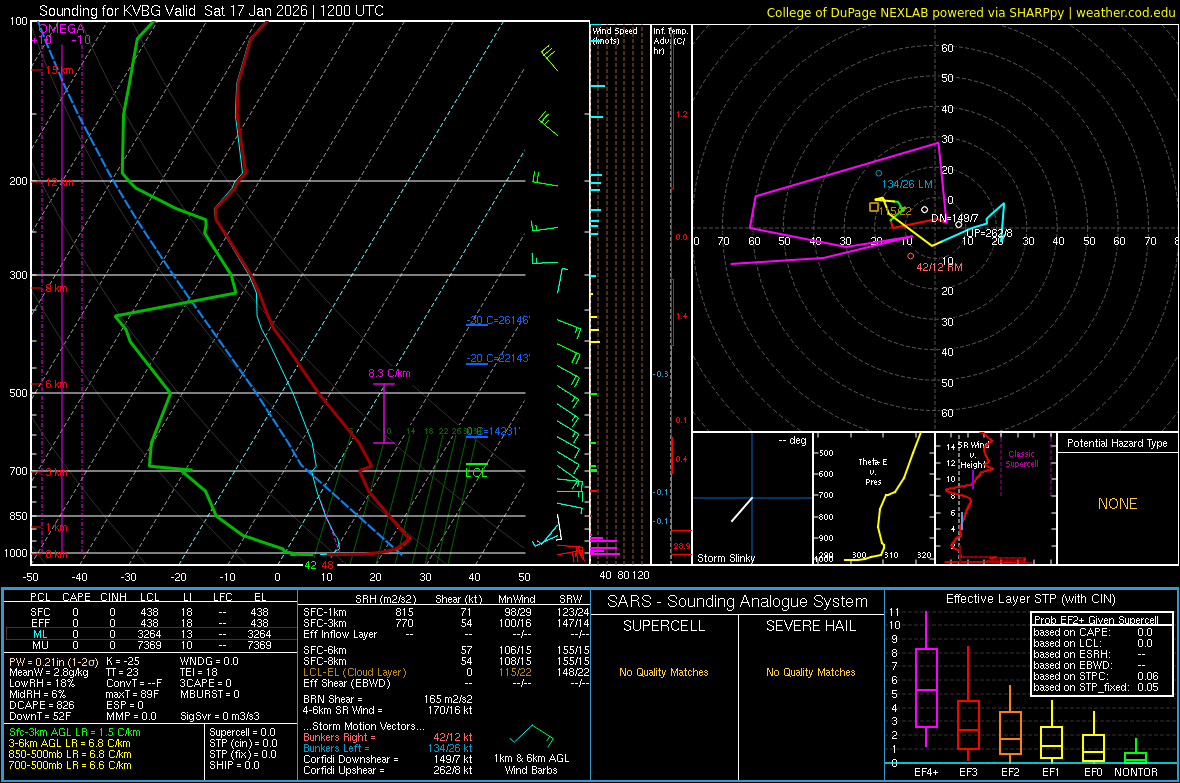Viewport: 1180px width, 783px height.
Task: Click the "Classic Supercell" label in SR wind inset
Action: (x=1022, y=459)
